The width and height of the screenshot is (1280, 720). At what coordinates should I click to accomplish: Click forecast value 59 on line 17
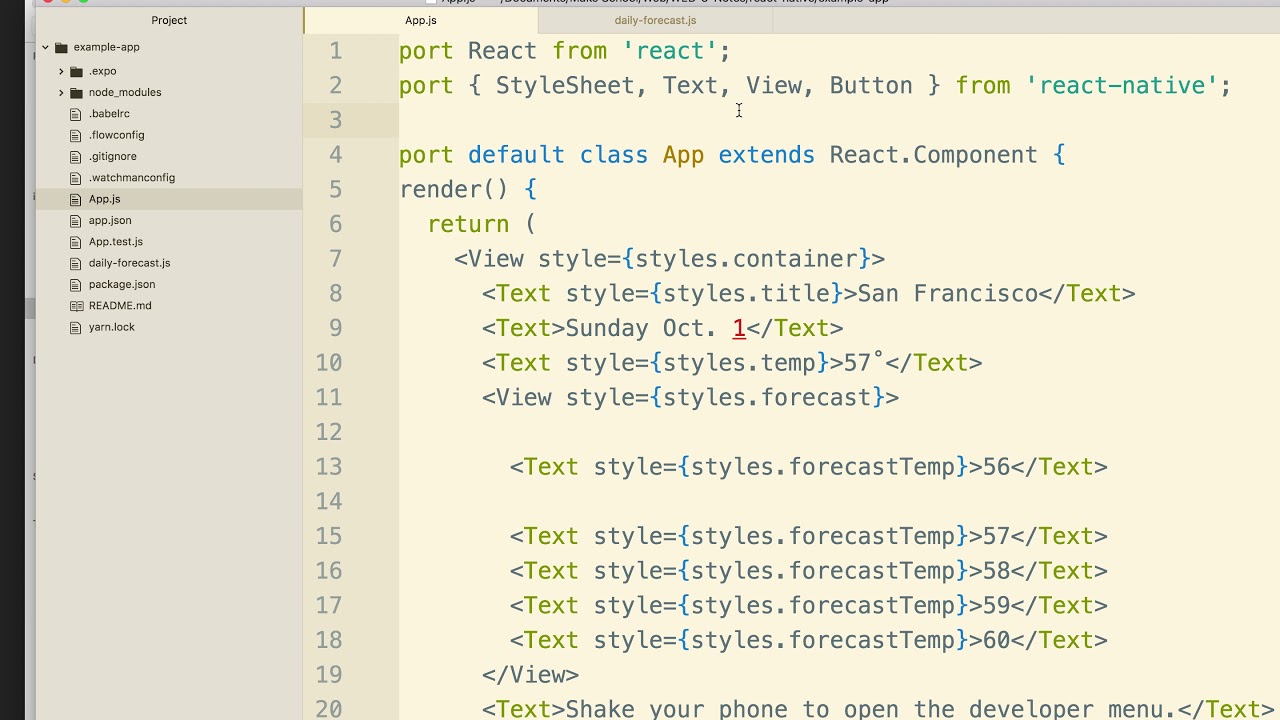[x=996, y=606]
